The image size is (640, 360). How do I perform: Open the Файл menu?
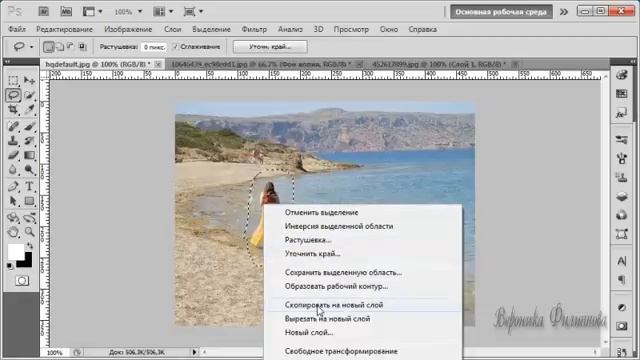17,29
